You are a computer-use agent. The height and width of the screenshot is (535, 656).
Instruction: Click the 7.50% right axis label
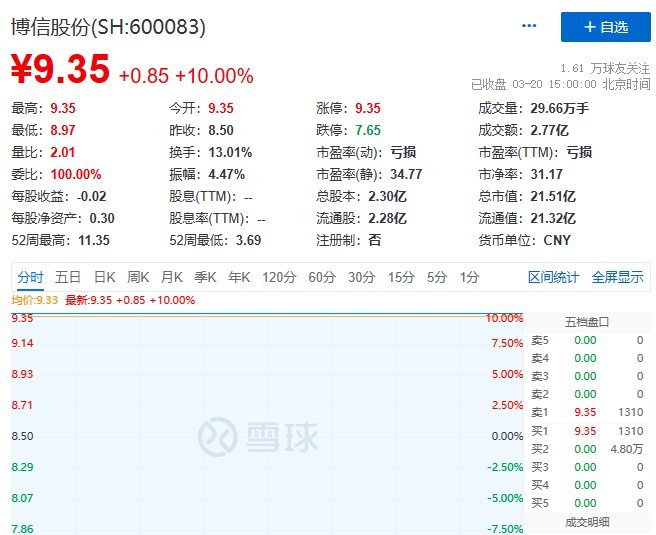coord(507,343)
